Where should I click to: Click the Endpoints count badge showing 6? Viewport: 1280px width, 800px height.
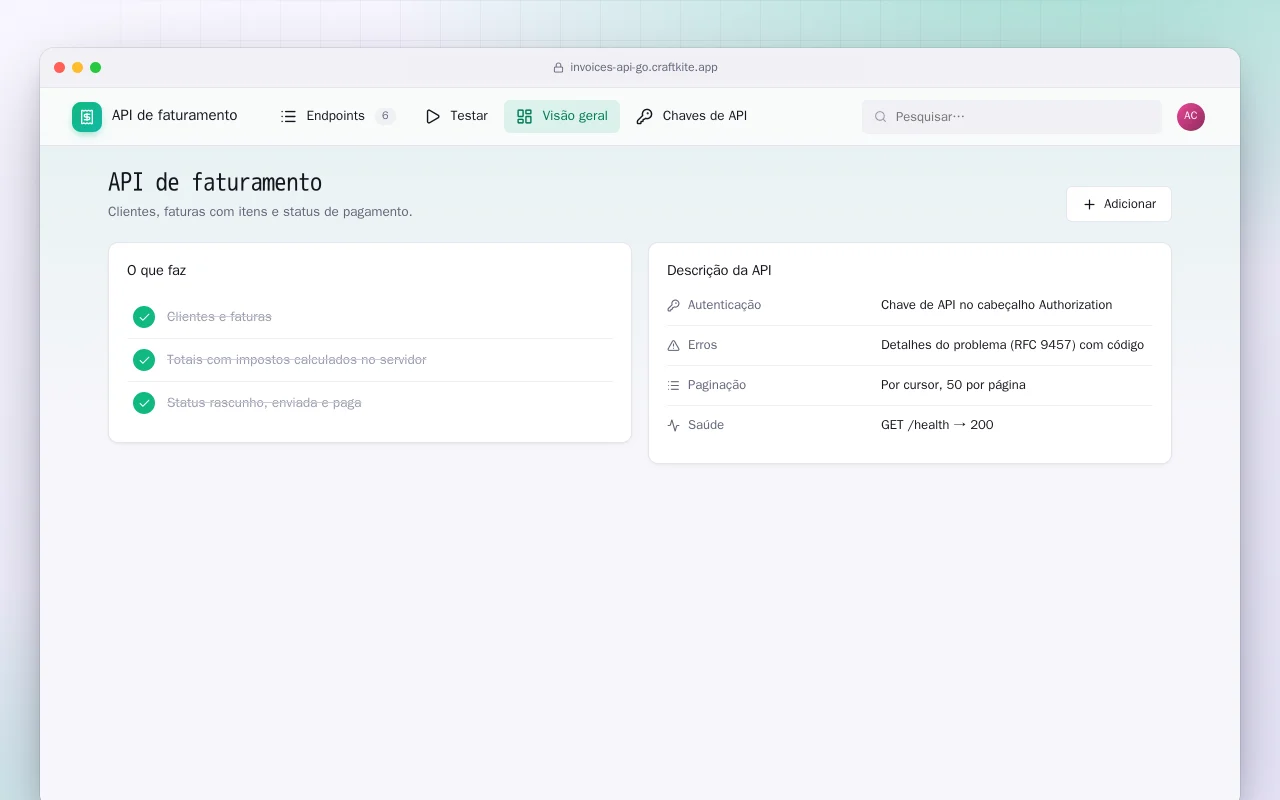[x=385, y=116]
